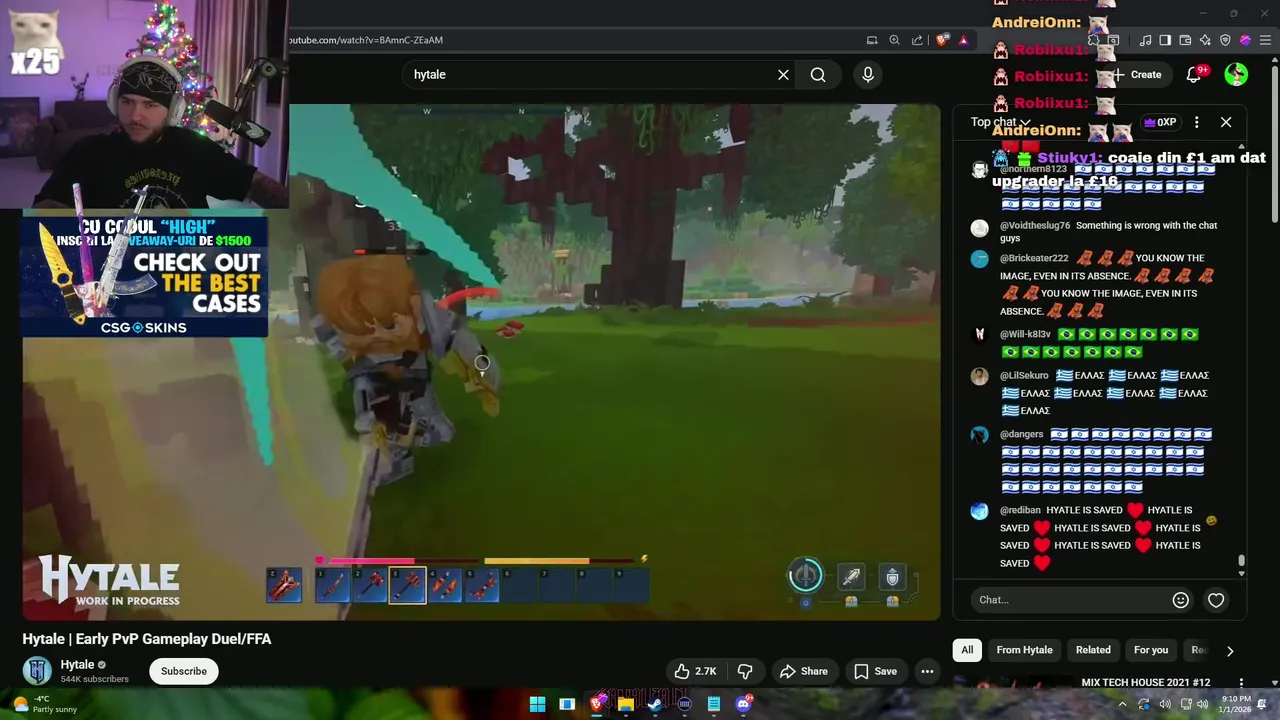Dislike the Hytale video
Viewport: 1280px width, 720px height.
(745, 671)
